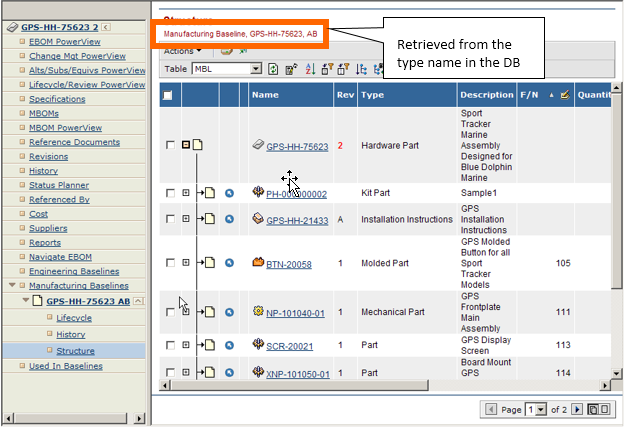Select Engineering Baselines in left navigation
Viewport: 625px width, 429px height.
(74, 271)
